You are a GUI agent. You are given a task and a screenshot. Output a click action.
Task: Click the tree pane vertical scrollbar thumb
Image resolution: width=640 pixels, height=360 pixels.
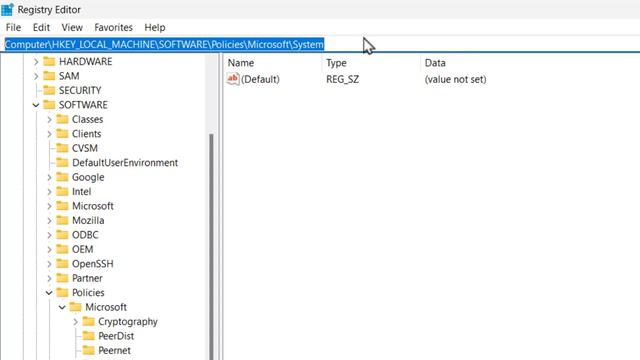pyautogui.click(x=211, y=247)
